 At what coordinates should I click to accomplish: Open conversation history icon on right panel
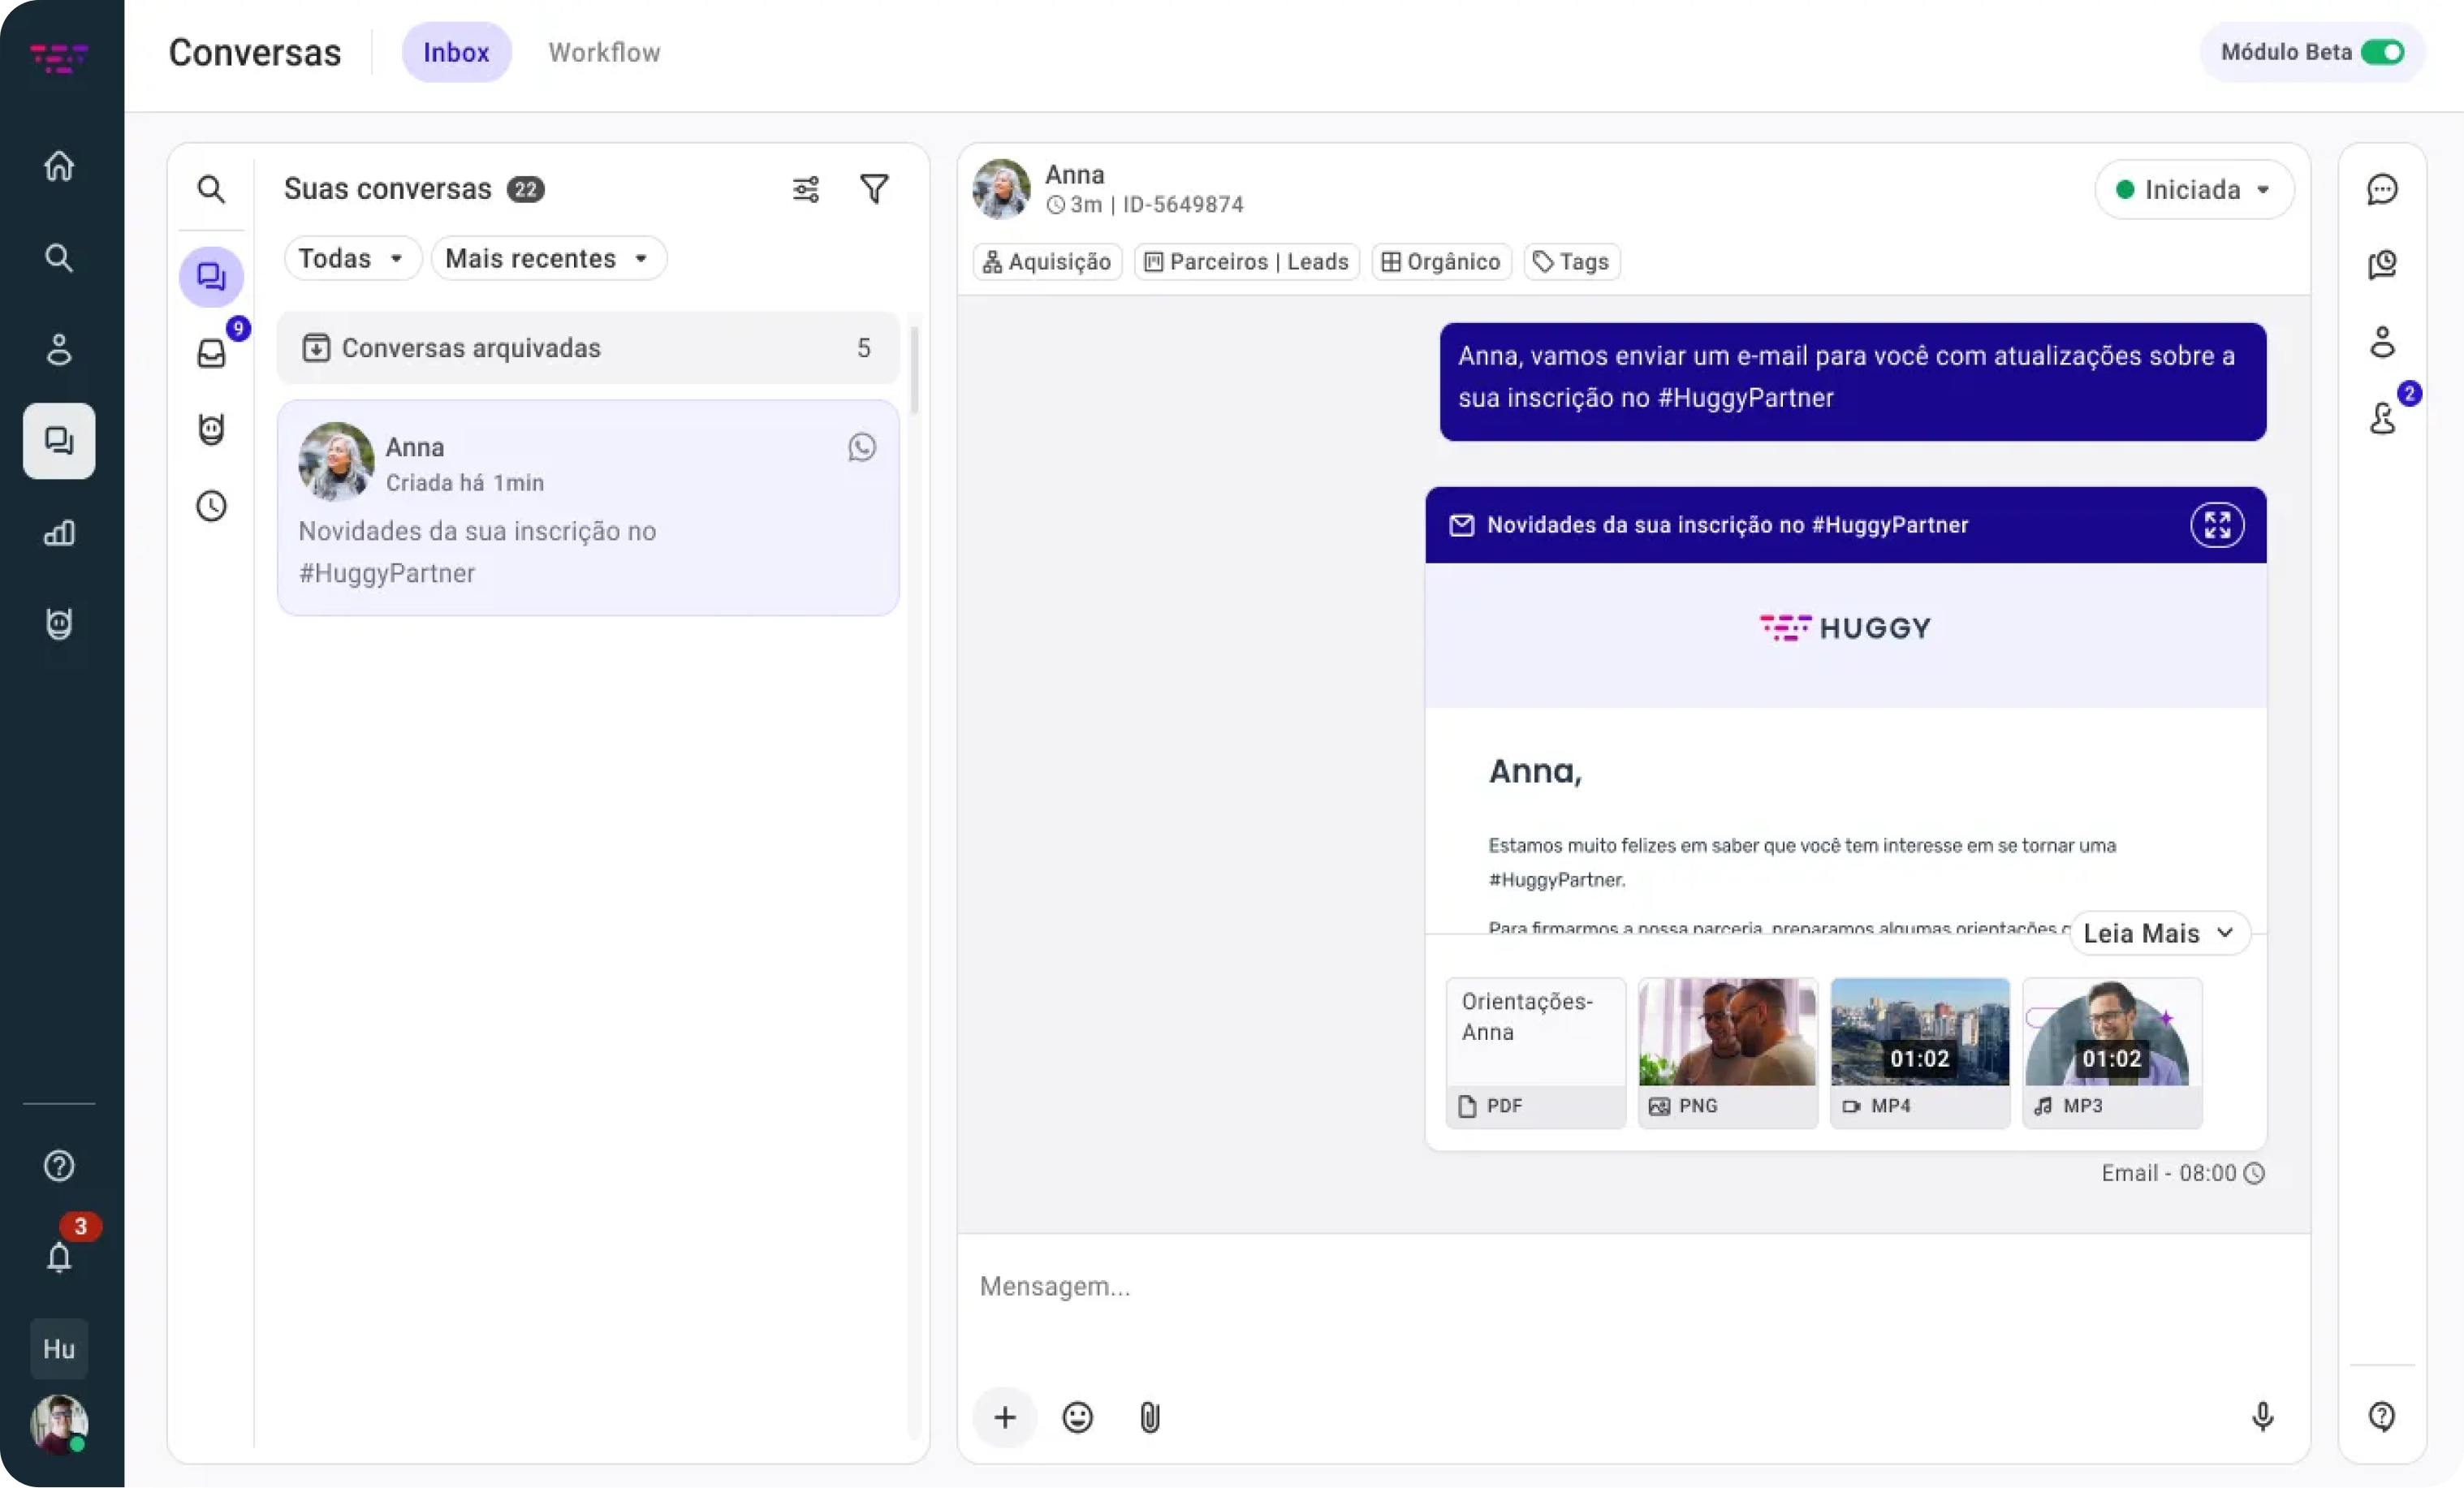click(x=2382, y=265)
